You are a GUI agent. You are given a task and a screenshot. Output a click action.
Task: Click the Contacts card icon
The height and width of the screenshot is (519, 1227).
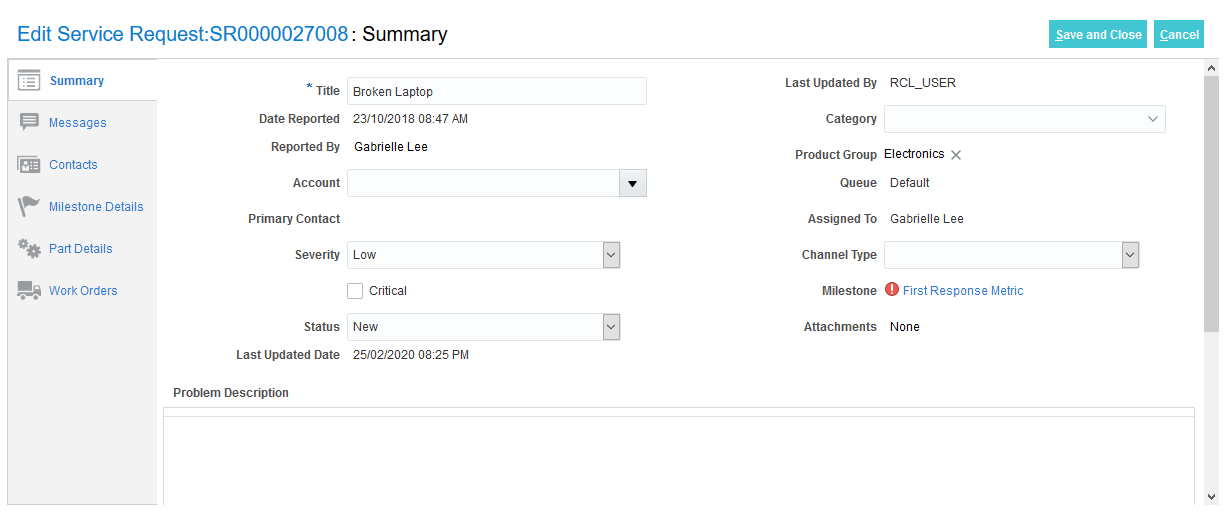point(29,165)
